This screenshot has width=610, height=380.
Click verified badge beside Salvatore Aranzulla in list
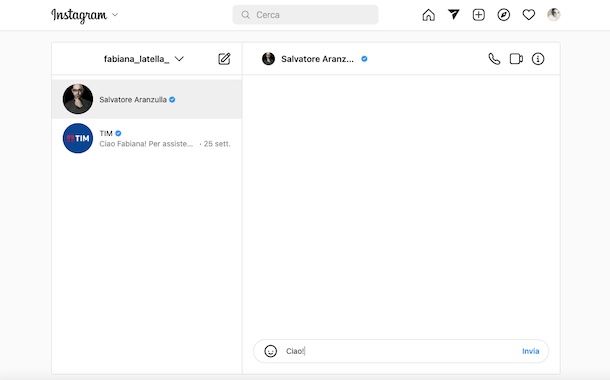tap(172, 100)
